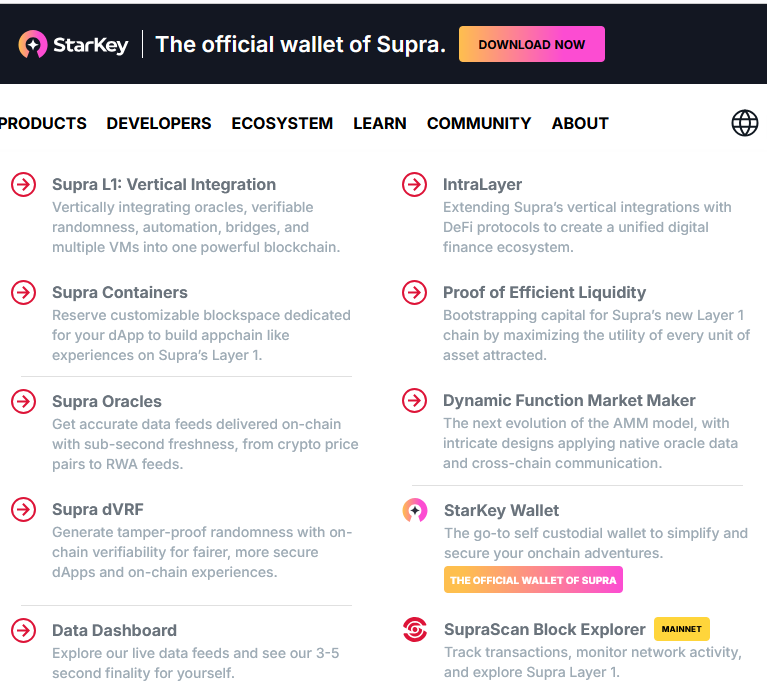This screenshot has height=698, width=767.
Task: Click the red SupraScan Block Explorer icon
Action: 415,630
